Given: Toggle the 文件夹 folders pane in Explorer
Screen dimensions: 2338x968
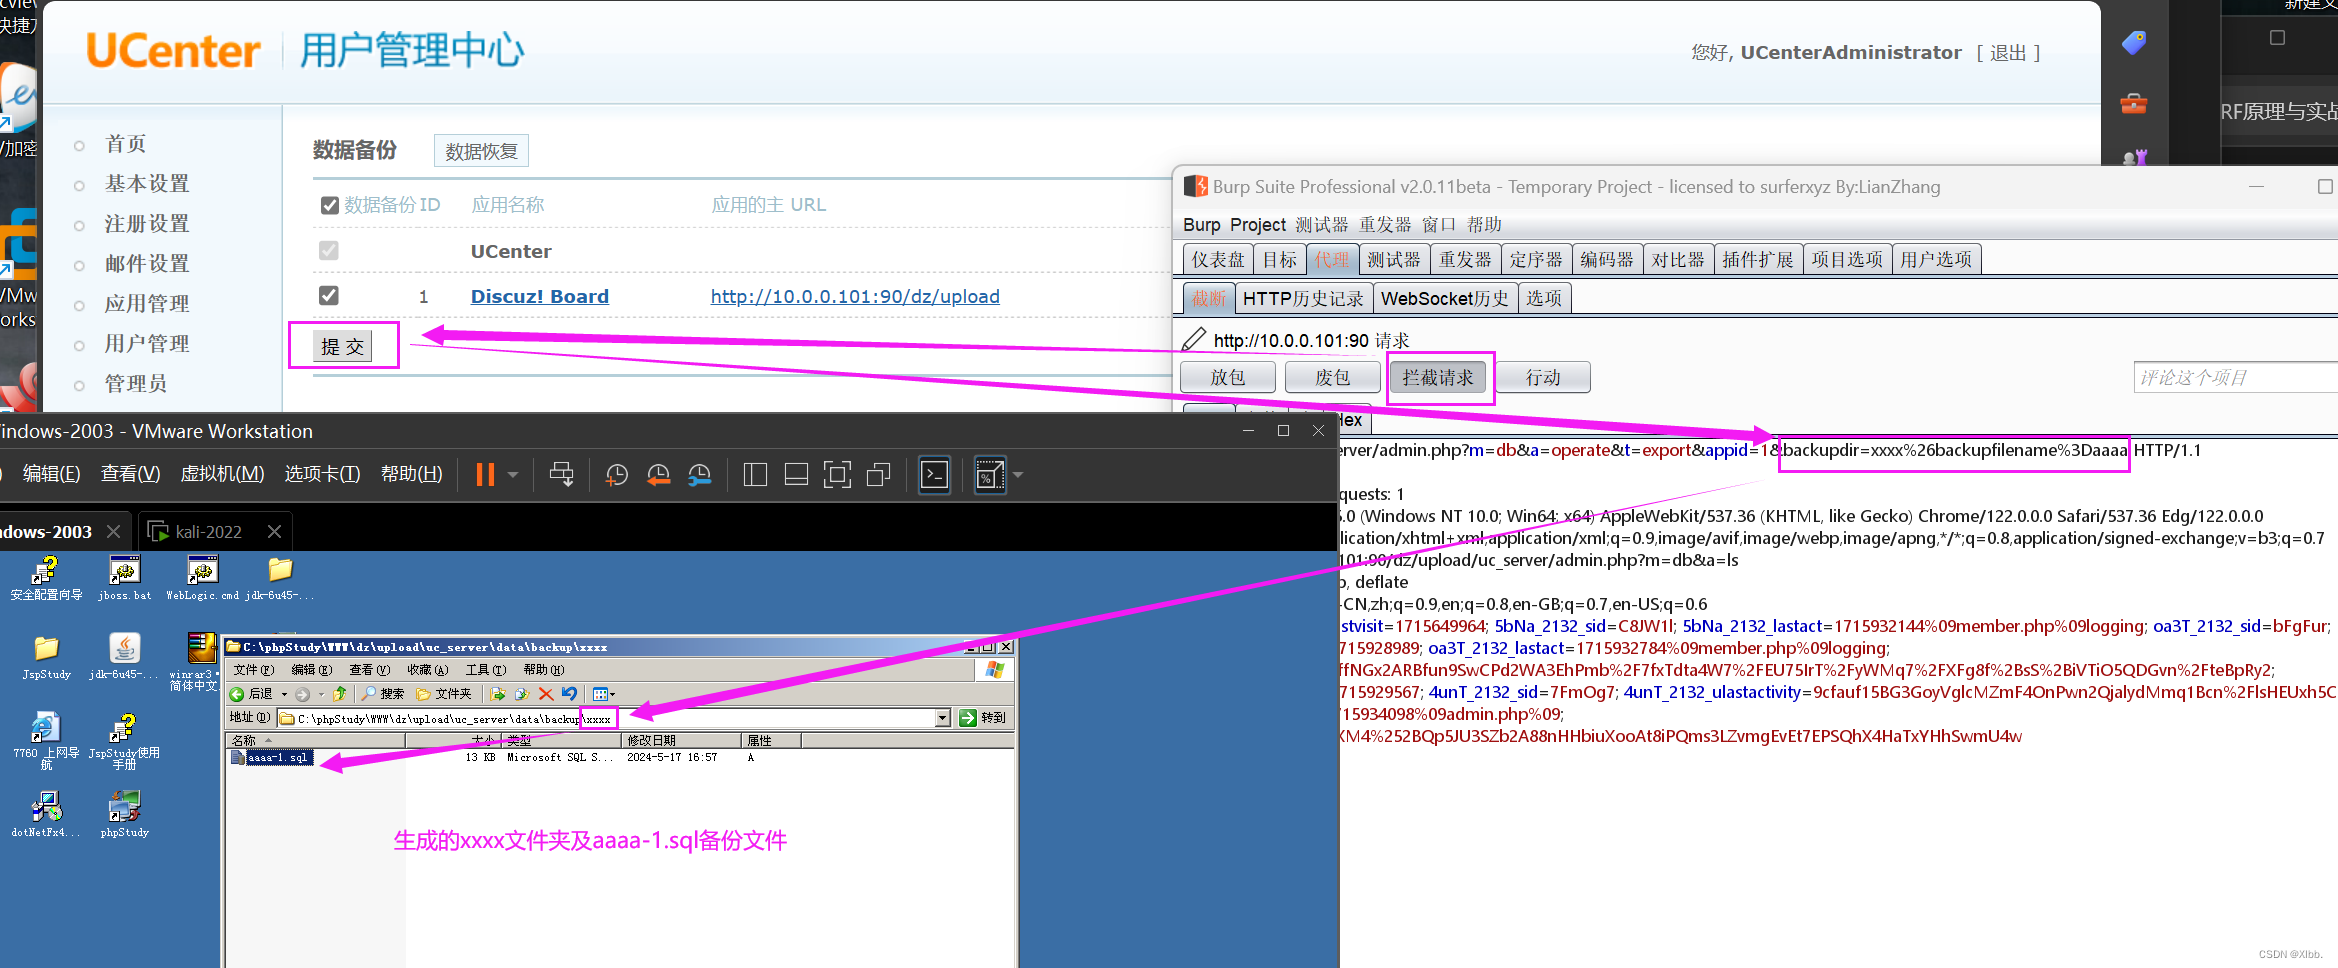Looking at the screenshot, I should (444, 694).
